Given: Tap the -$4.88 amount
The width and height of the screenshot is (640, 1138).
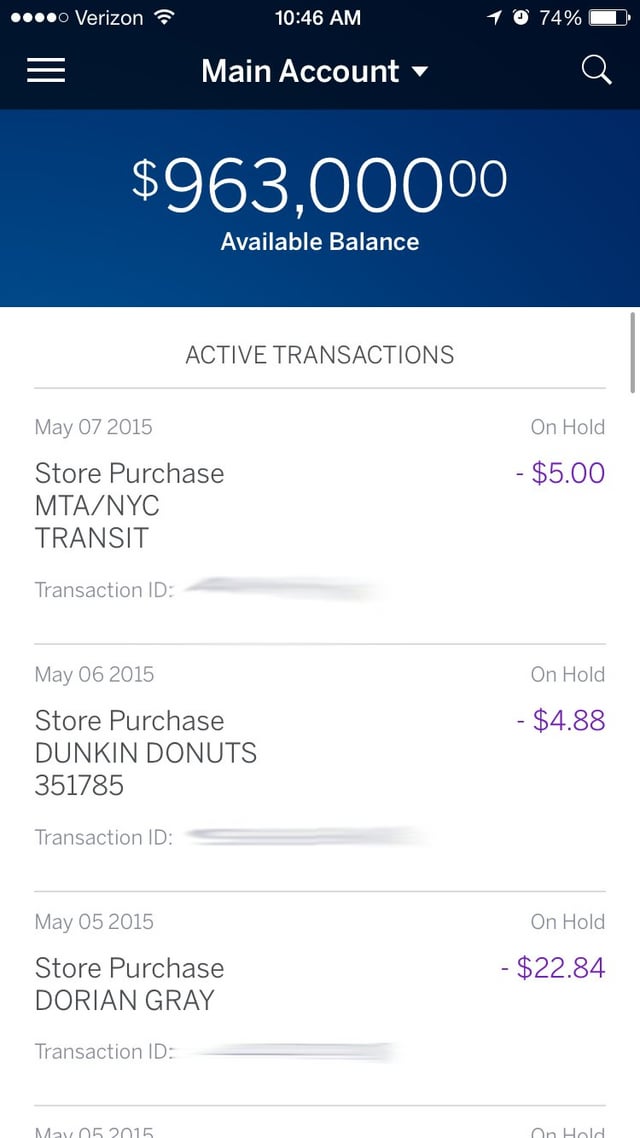Looking at the screenshot, I should pos(561,720).
